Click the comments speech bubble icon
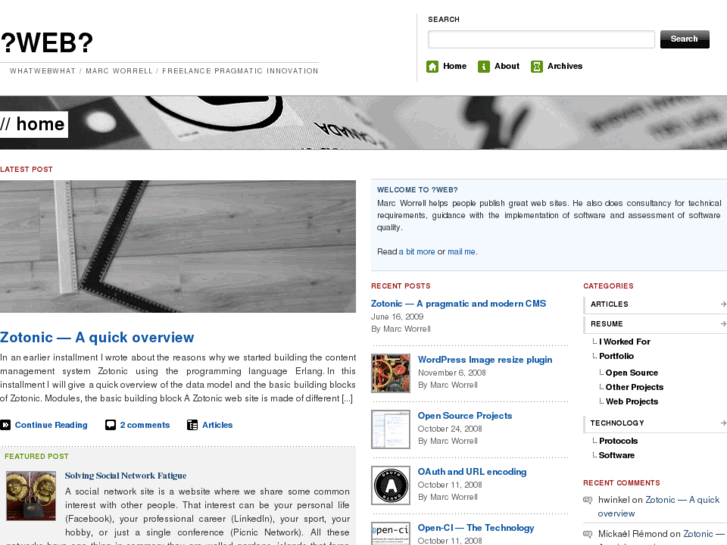Screen dimensions: 727x545 pos(110,425)
